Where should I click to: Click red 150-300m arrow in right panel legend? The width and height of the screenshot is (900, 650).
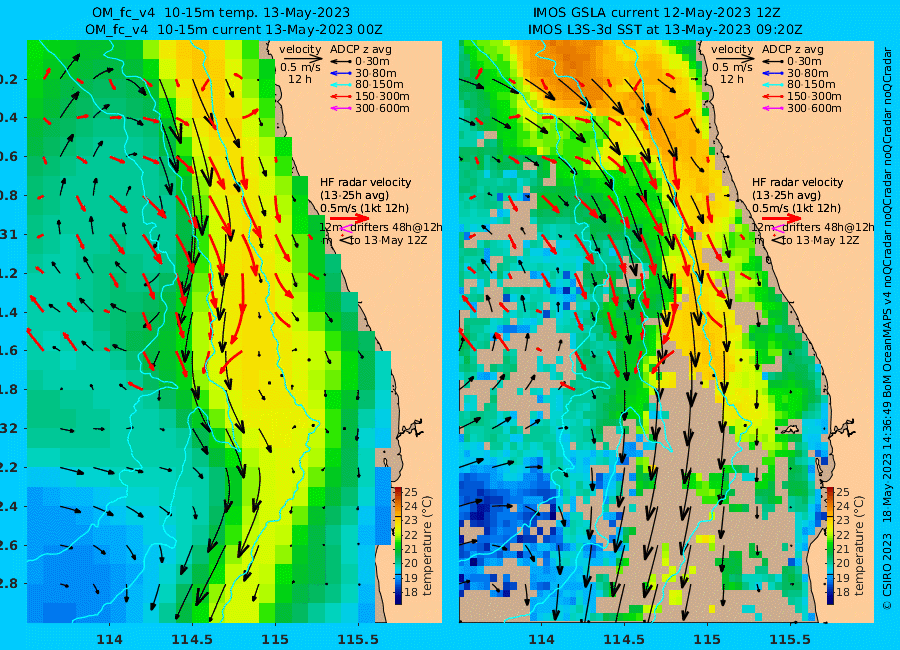[773, 96]
